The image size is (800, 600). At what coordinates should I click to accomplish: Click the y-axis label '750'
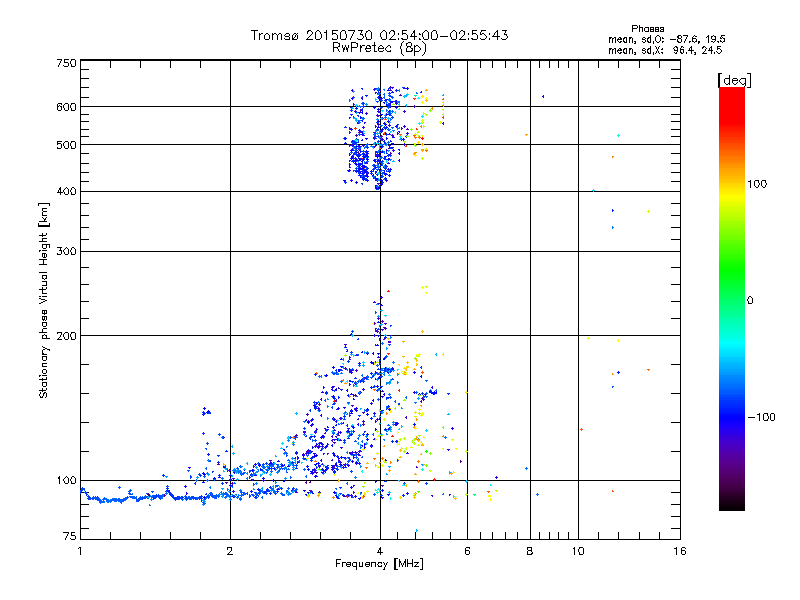66,63
